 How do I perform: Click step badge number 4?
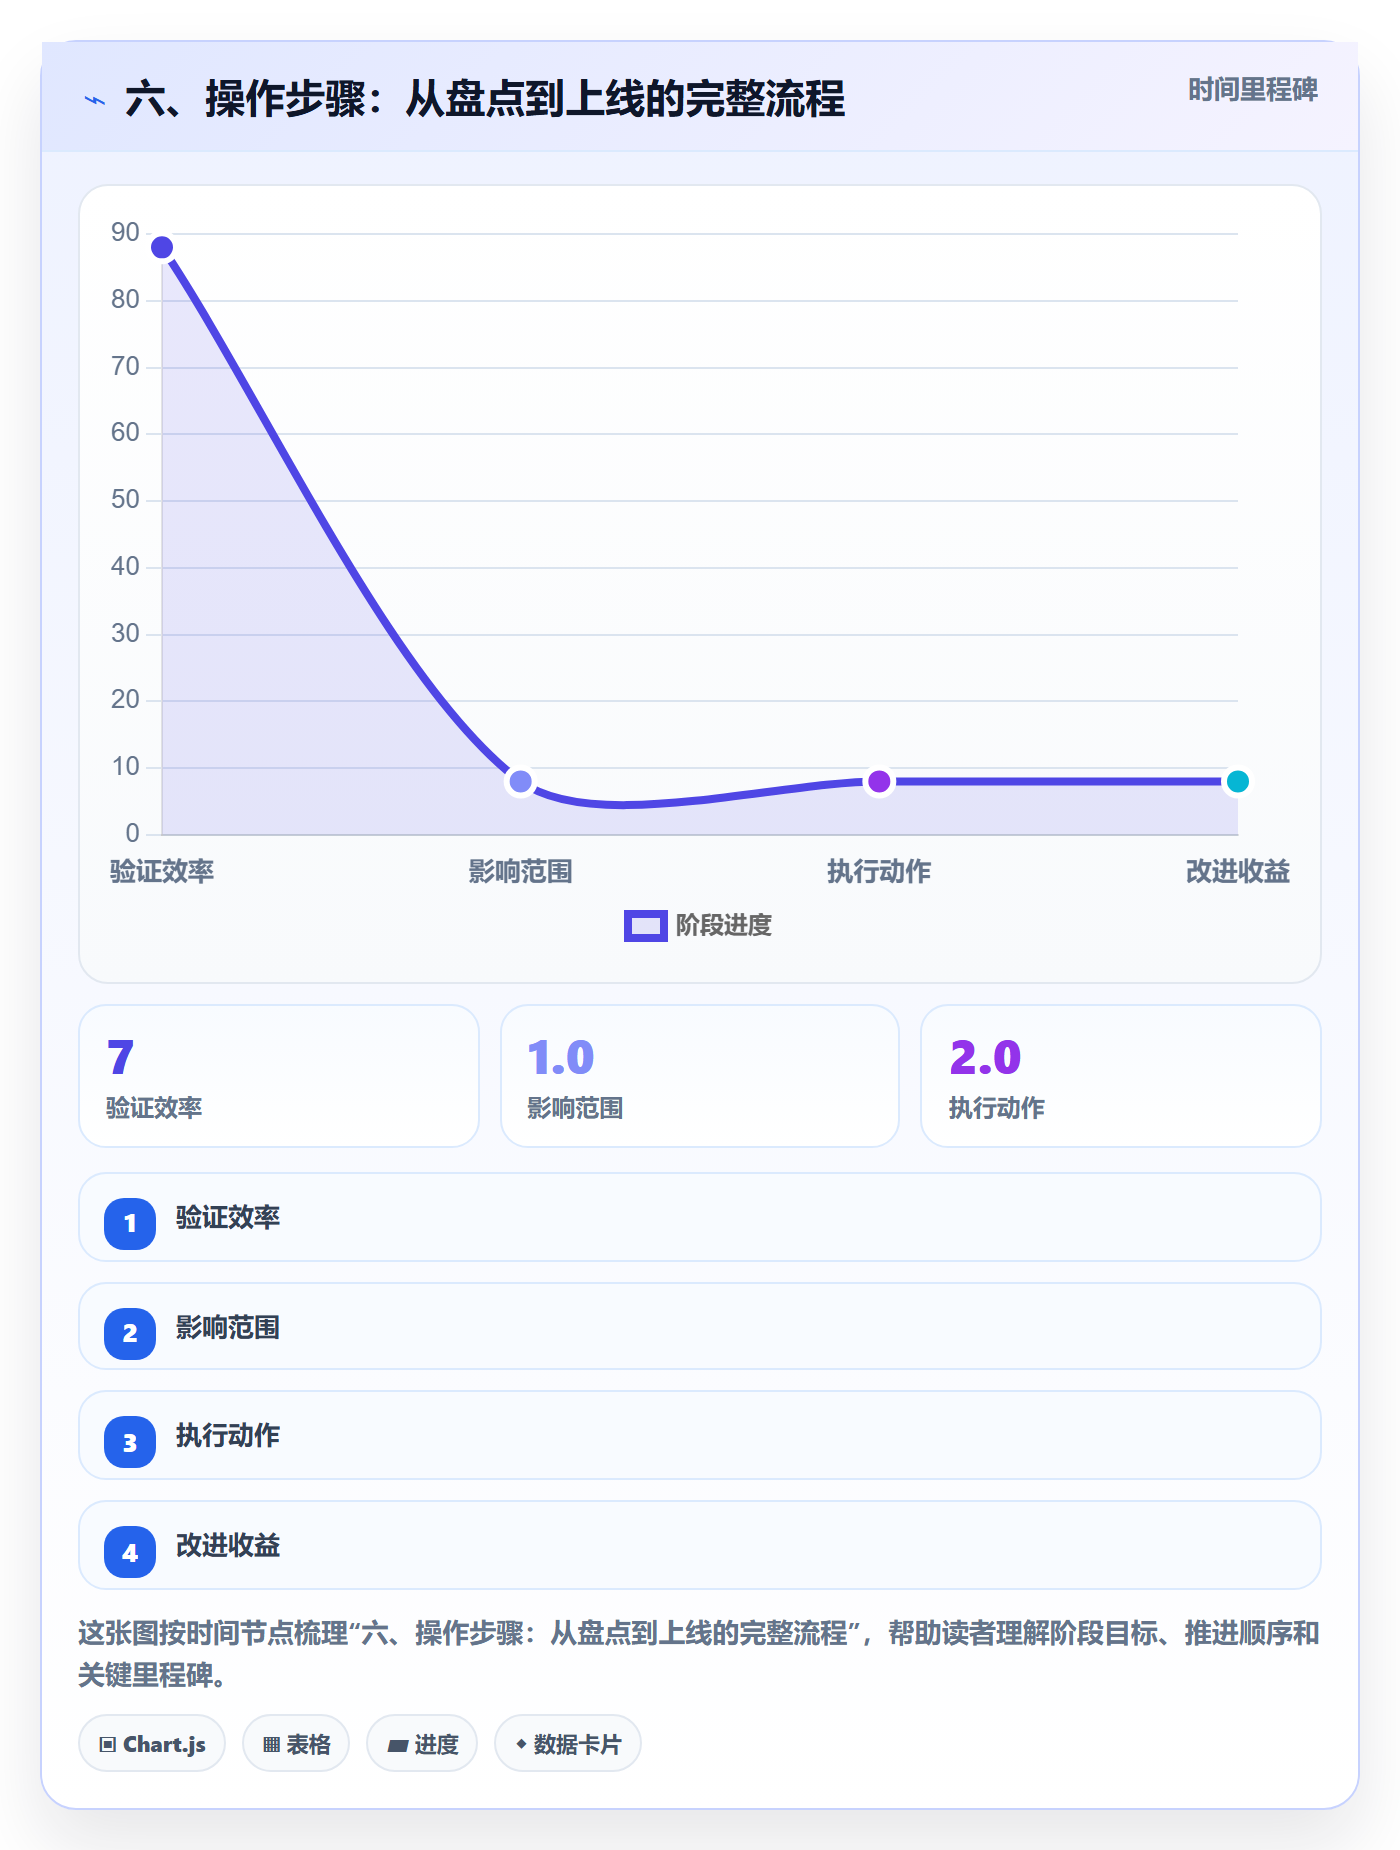130,1552
